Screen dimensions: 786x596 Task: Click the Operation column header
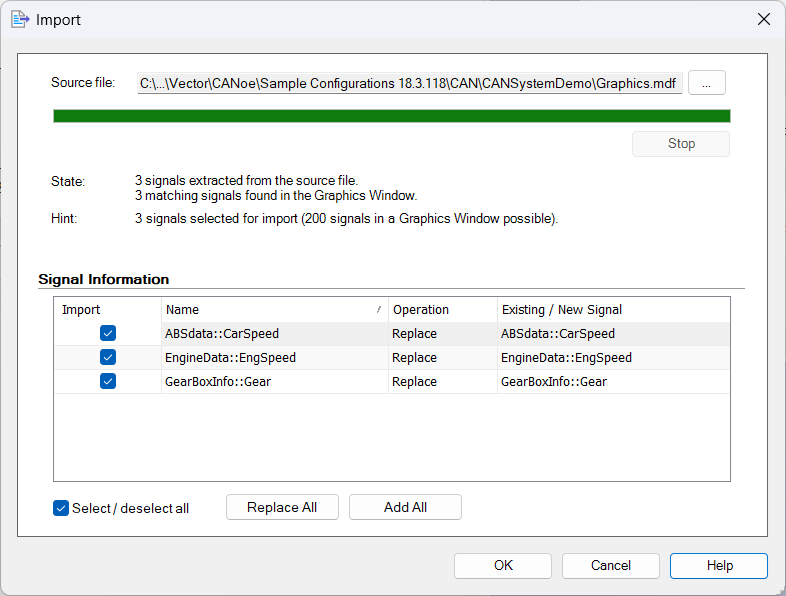[x=443, y=310]
